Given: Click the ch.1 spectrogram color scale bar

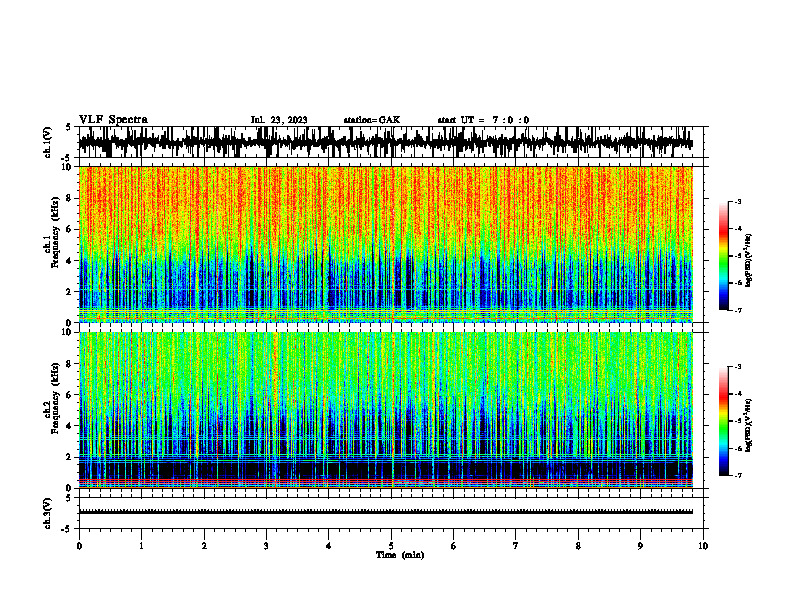Looking at the screenshot, I should coord(723,256).
